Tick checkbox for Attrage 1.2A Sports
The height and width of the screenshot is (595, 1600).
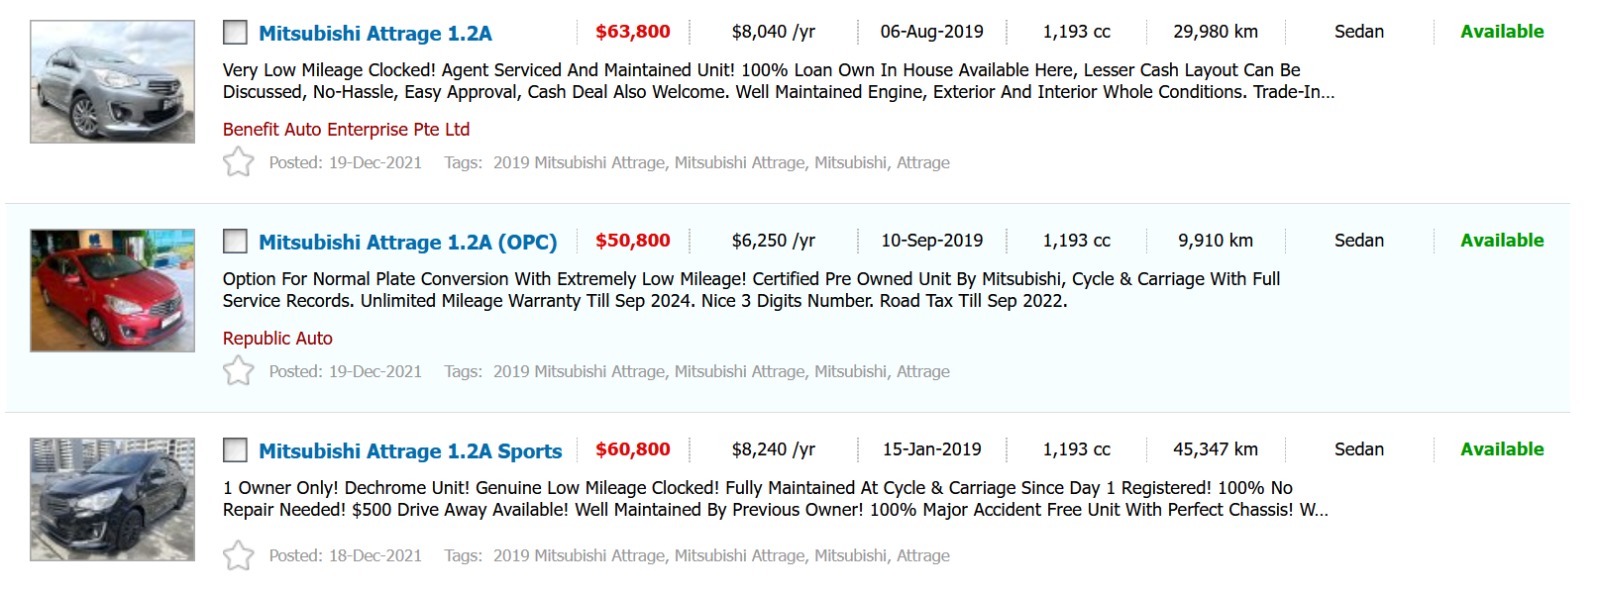pyautogui.click(x=235, y=451)
